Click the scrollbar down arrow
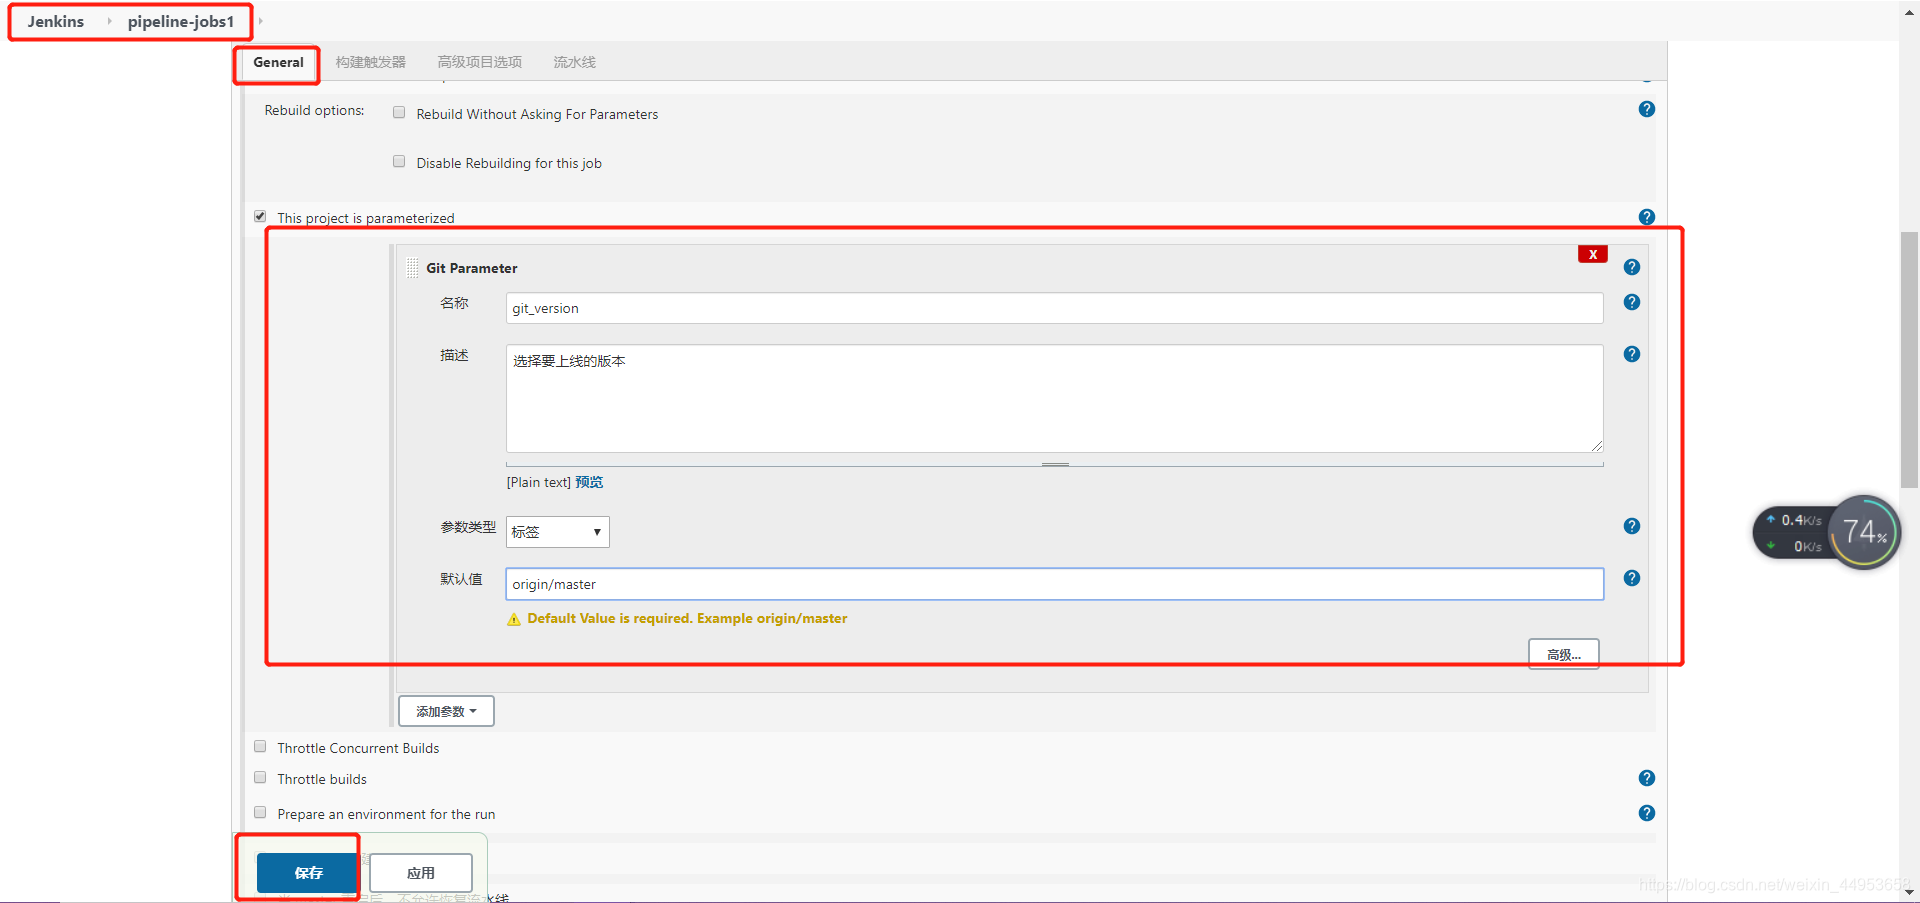 point(1909,892)
